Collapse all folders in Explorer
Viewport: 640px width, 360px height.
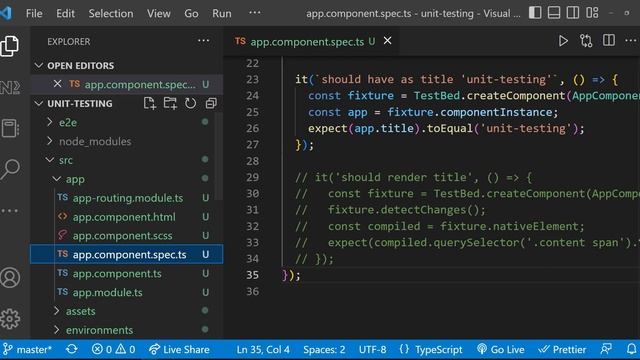211,103
